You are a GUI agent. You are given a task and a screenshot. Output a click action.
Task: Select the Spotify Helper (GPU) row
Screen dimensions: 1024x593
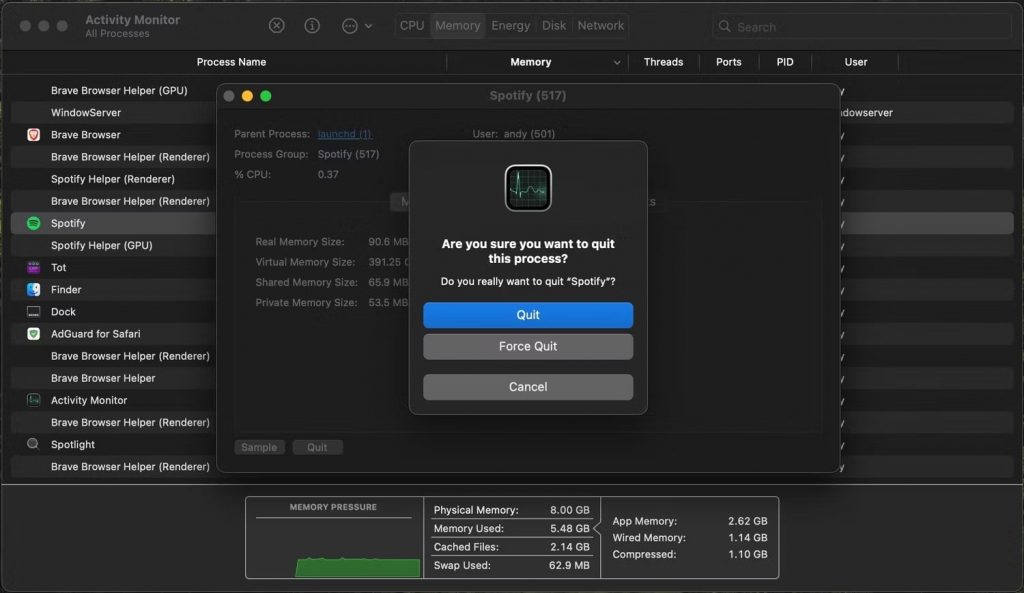[x=102, y=246]
